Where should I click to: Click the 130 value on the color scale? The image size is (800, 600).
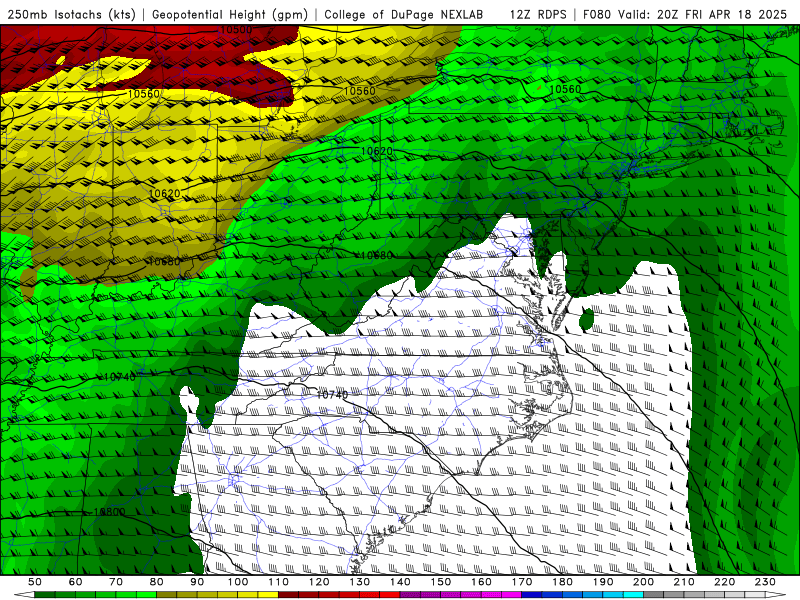[x=359, y=582]
